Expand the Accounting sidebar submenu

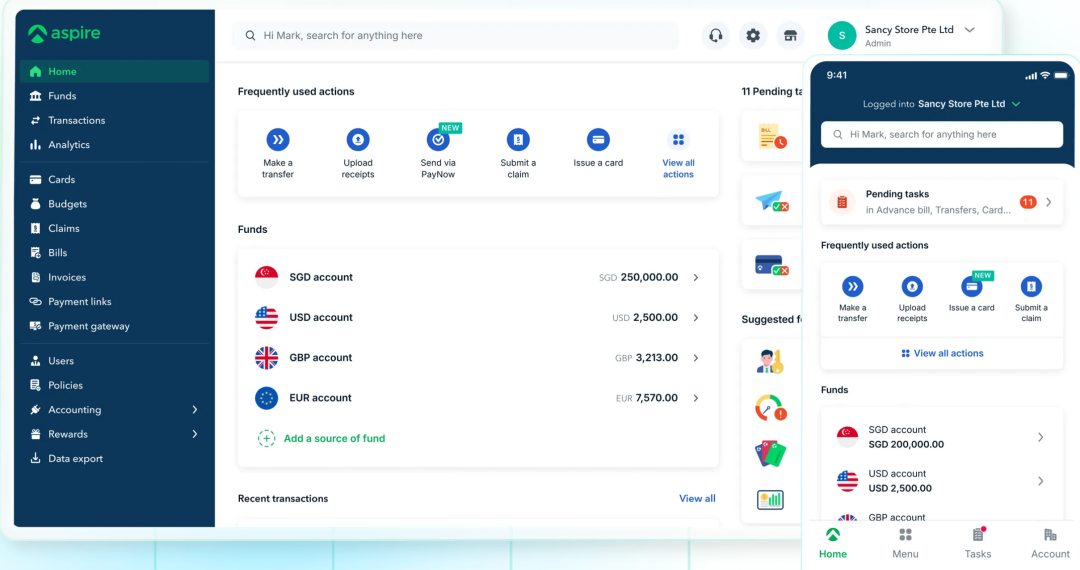click(195, 410)
